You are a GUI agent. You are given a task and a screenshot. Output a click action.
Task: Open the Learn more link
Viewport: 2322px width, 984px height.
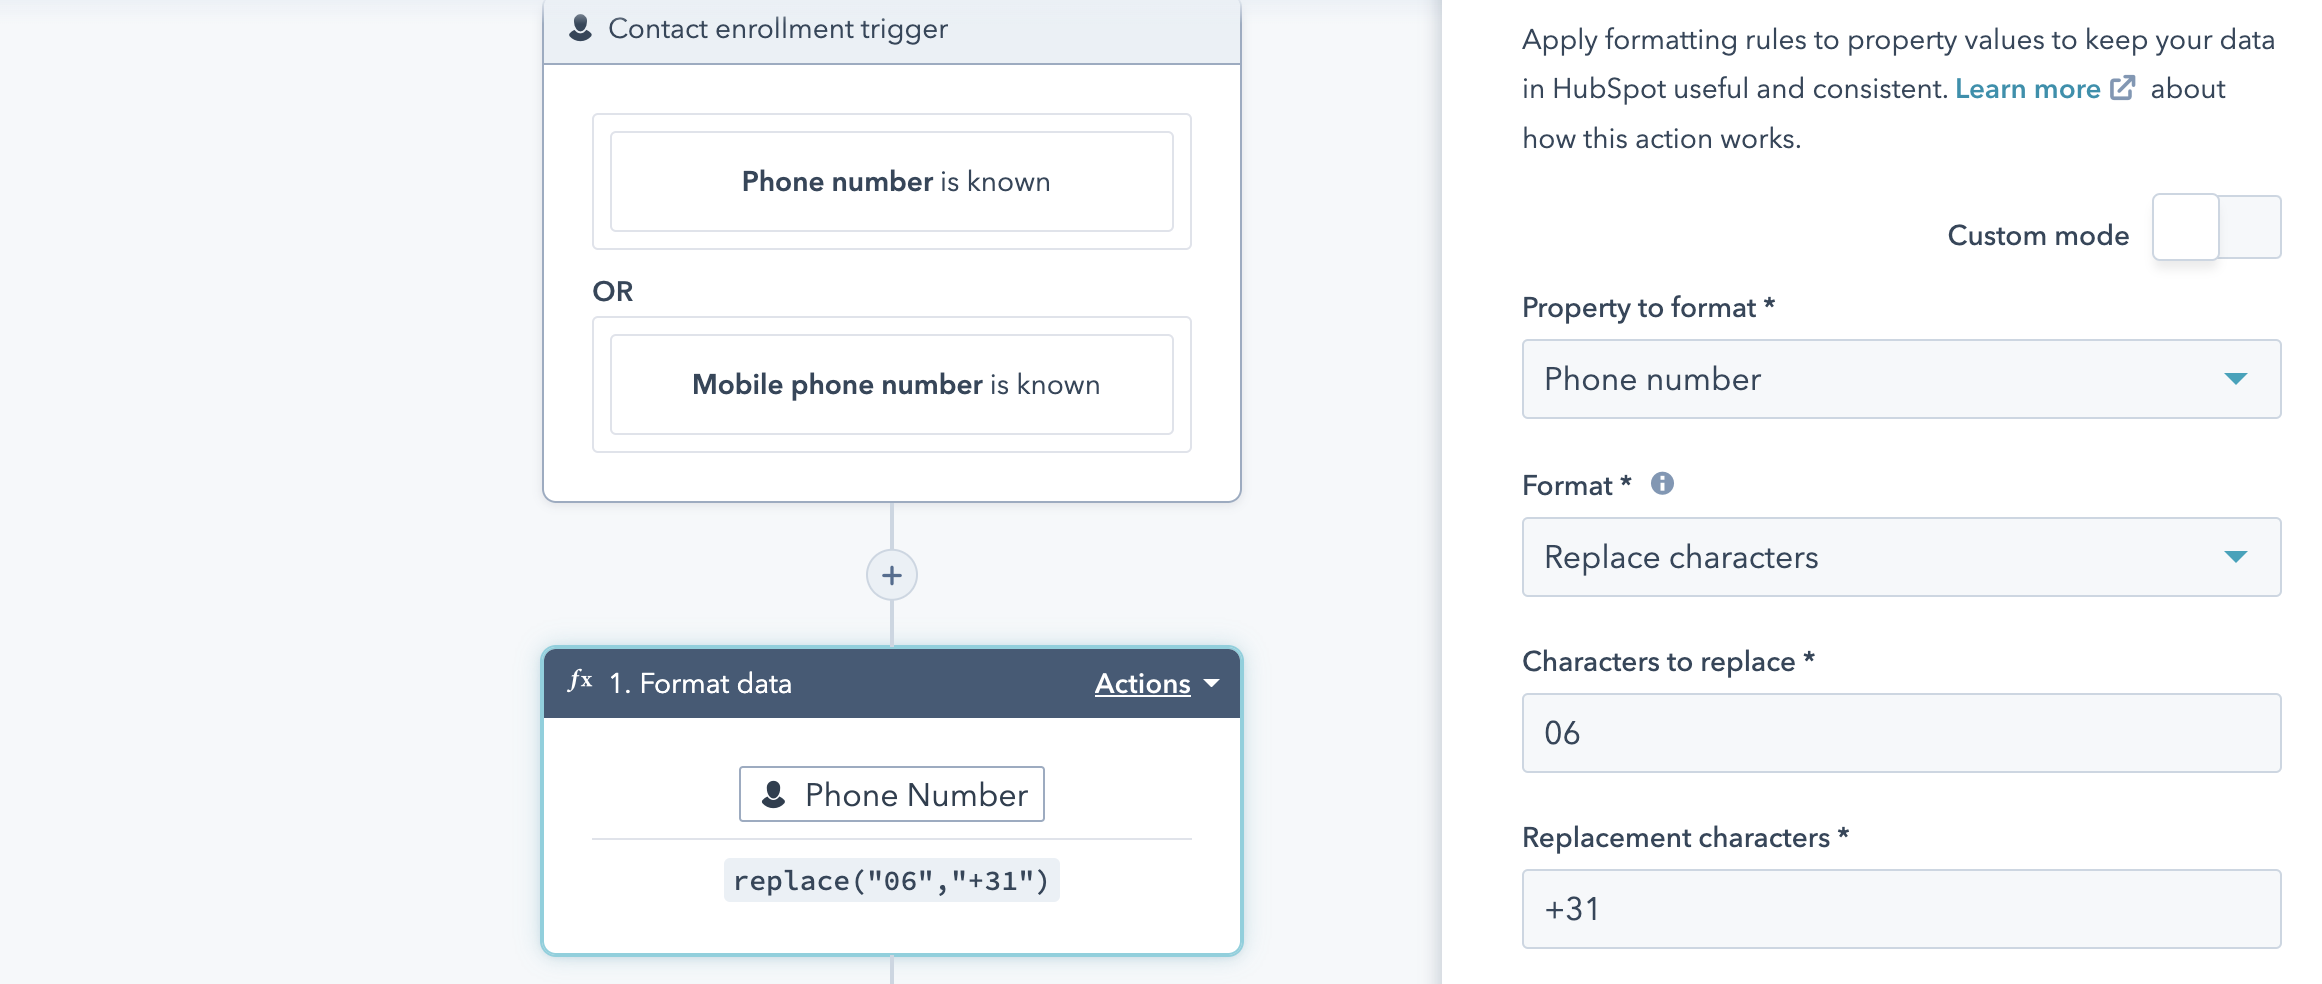click(x=2027, y=89)
